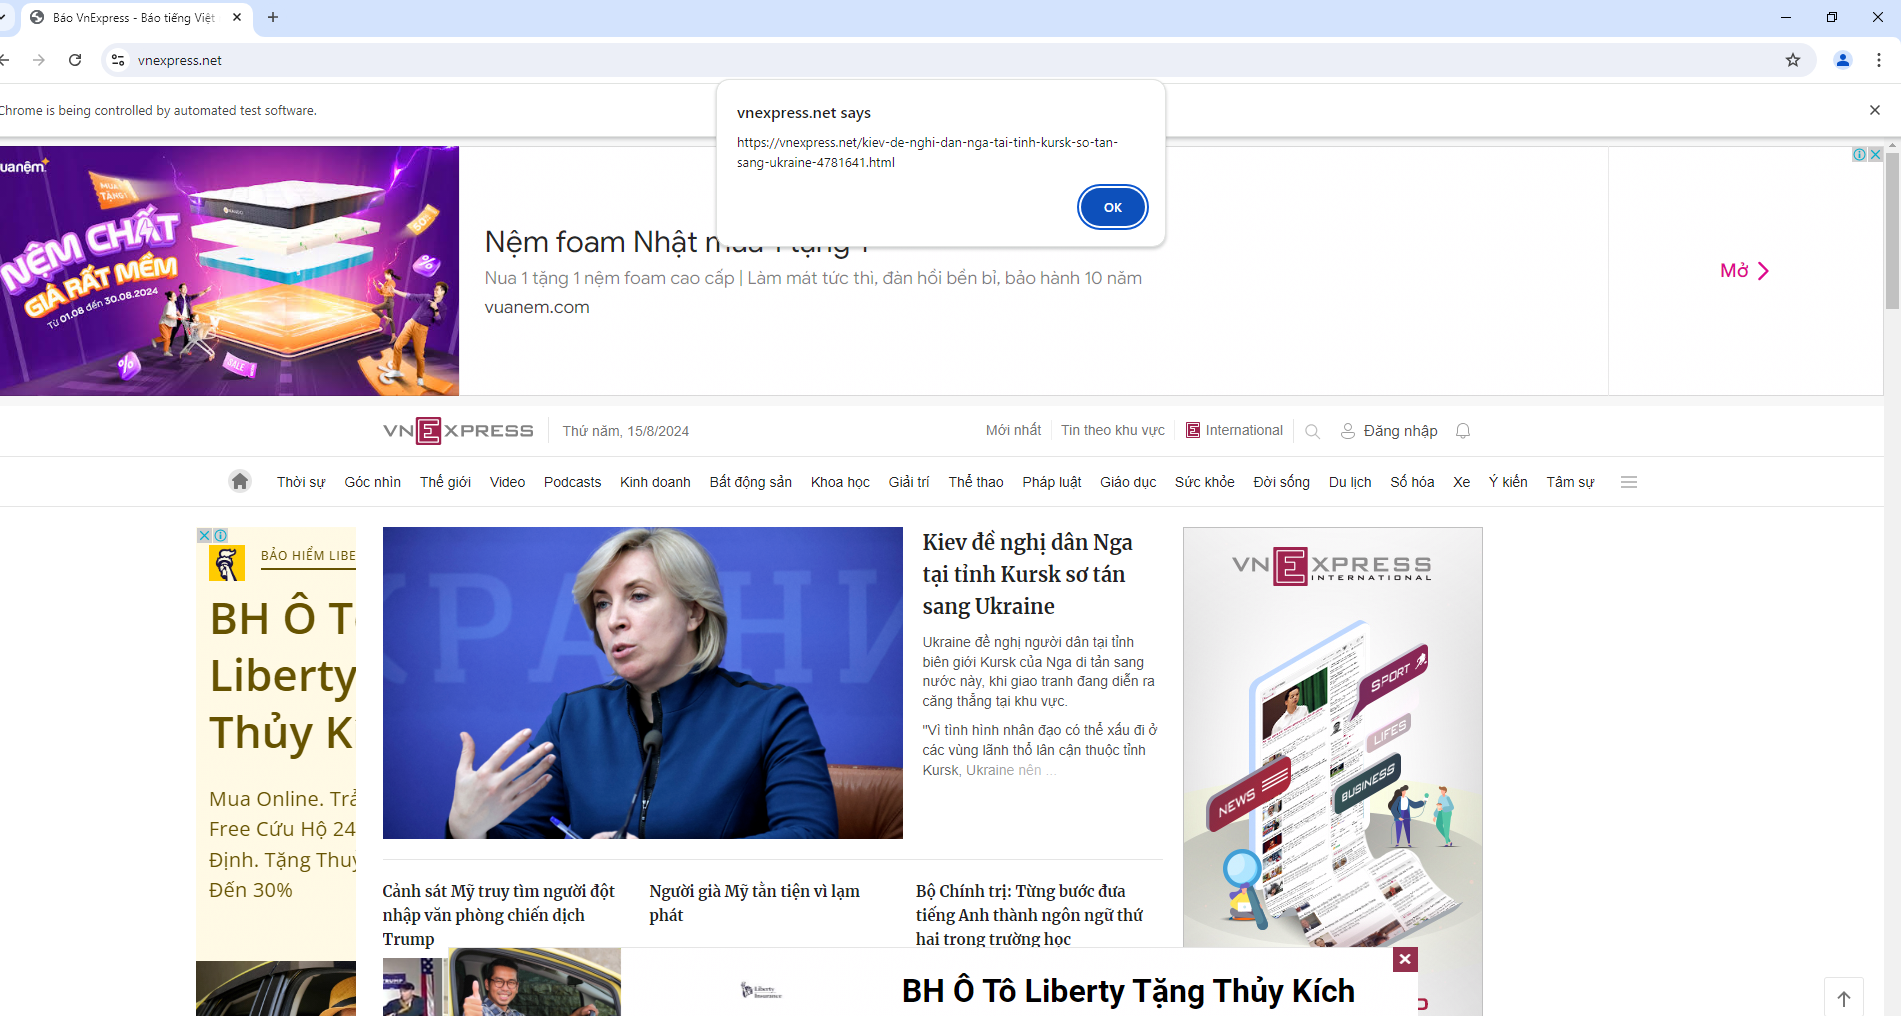Click the address bar URL field

pos(900,60)
